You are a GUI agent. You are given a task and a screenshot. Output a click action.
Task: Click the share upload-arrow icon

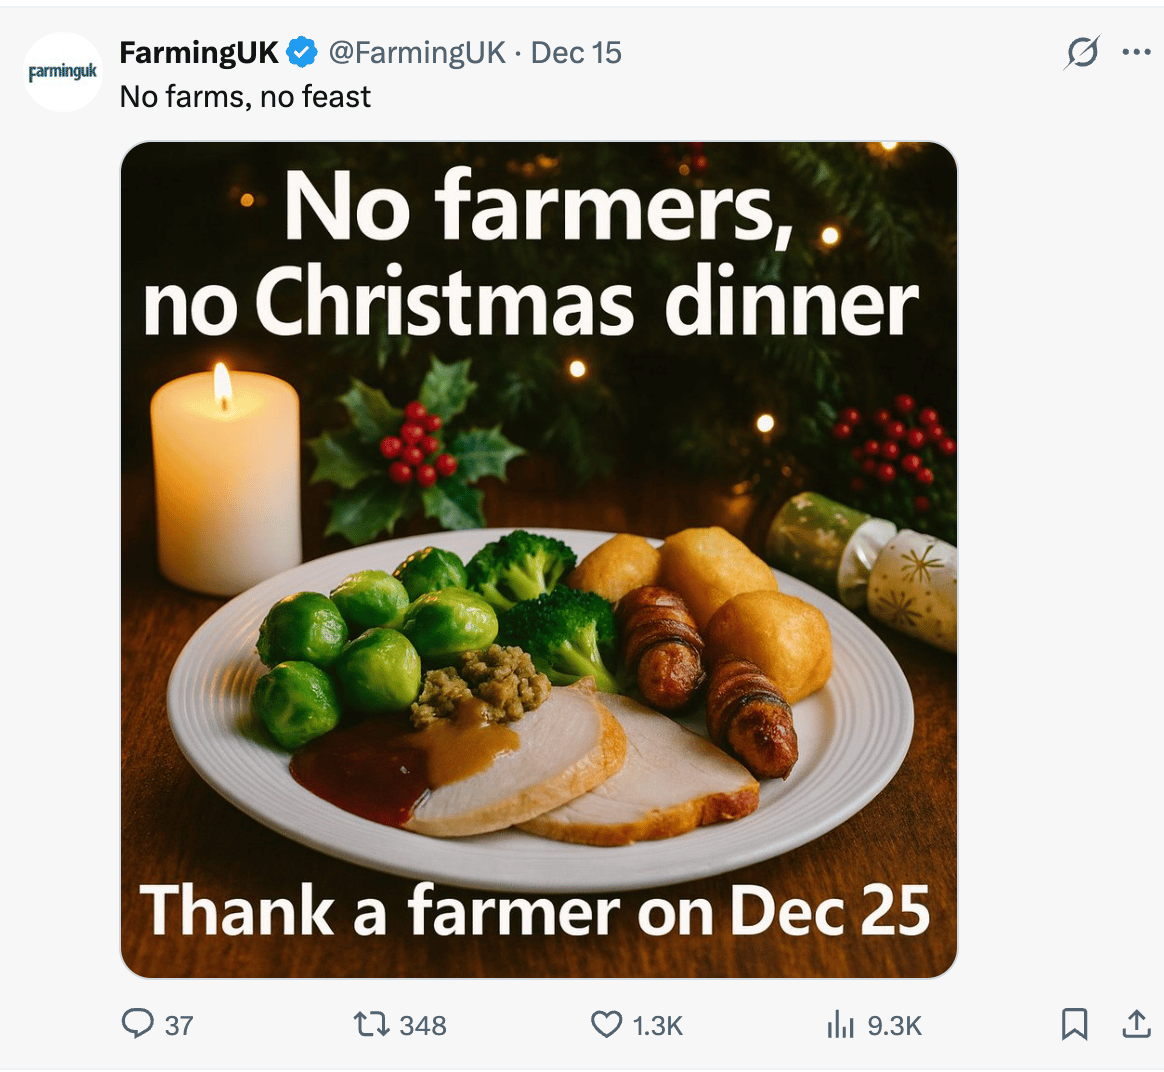point(1137,1023)
